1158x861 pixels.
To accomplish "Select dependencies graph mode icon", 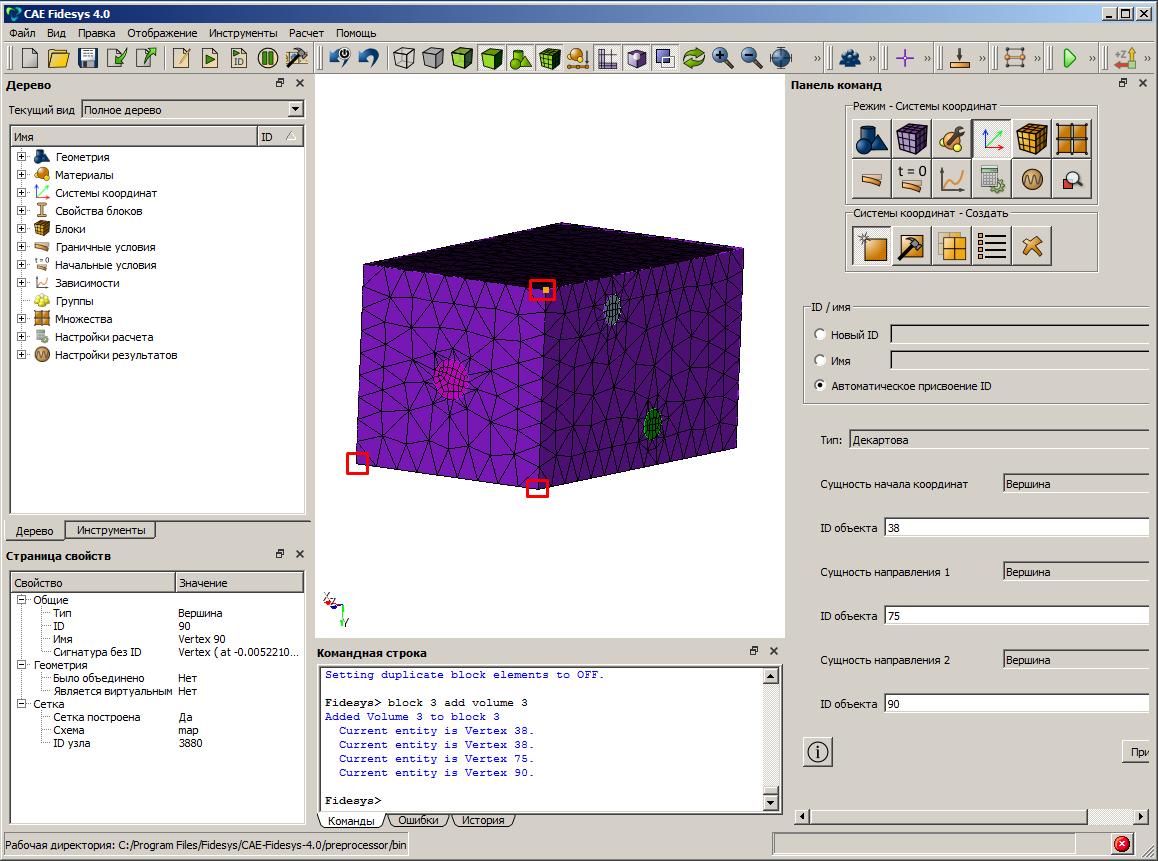I will [952, 179].
